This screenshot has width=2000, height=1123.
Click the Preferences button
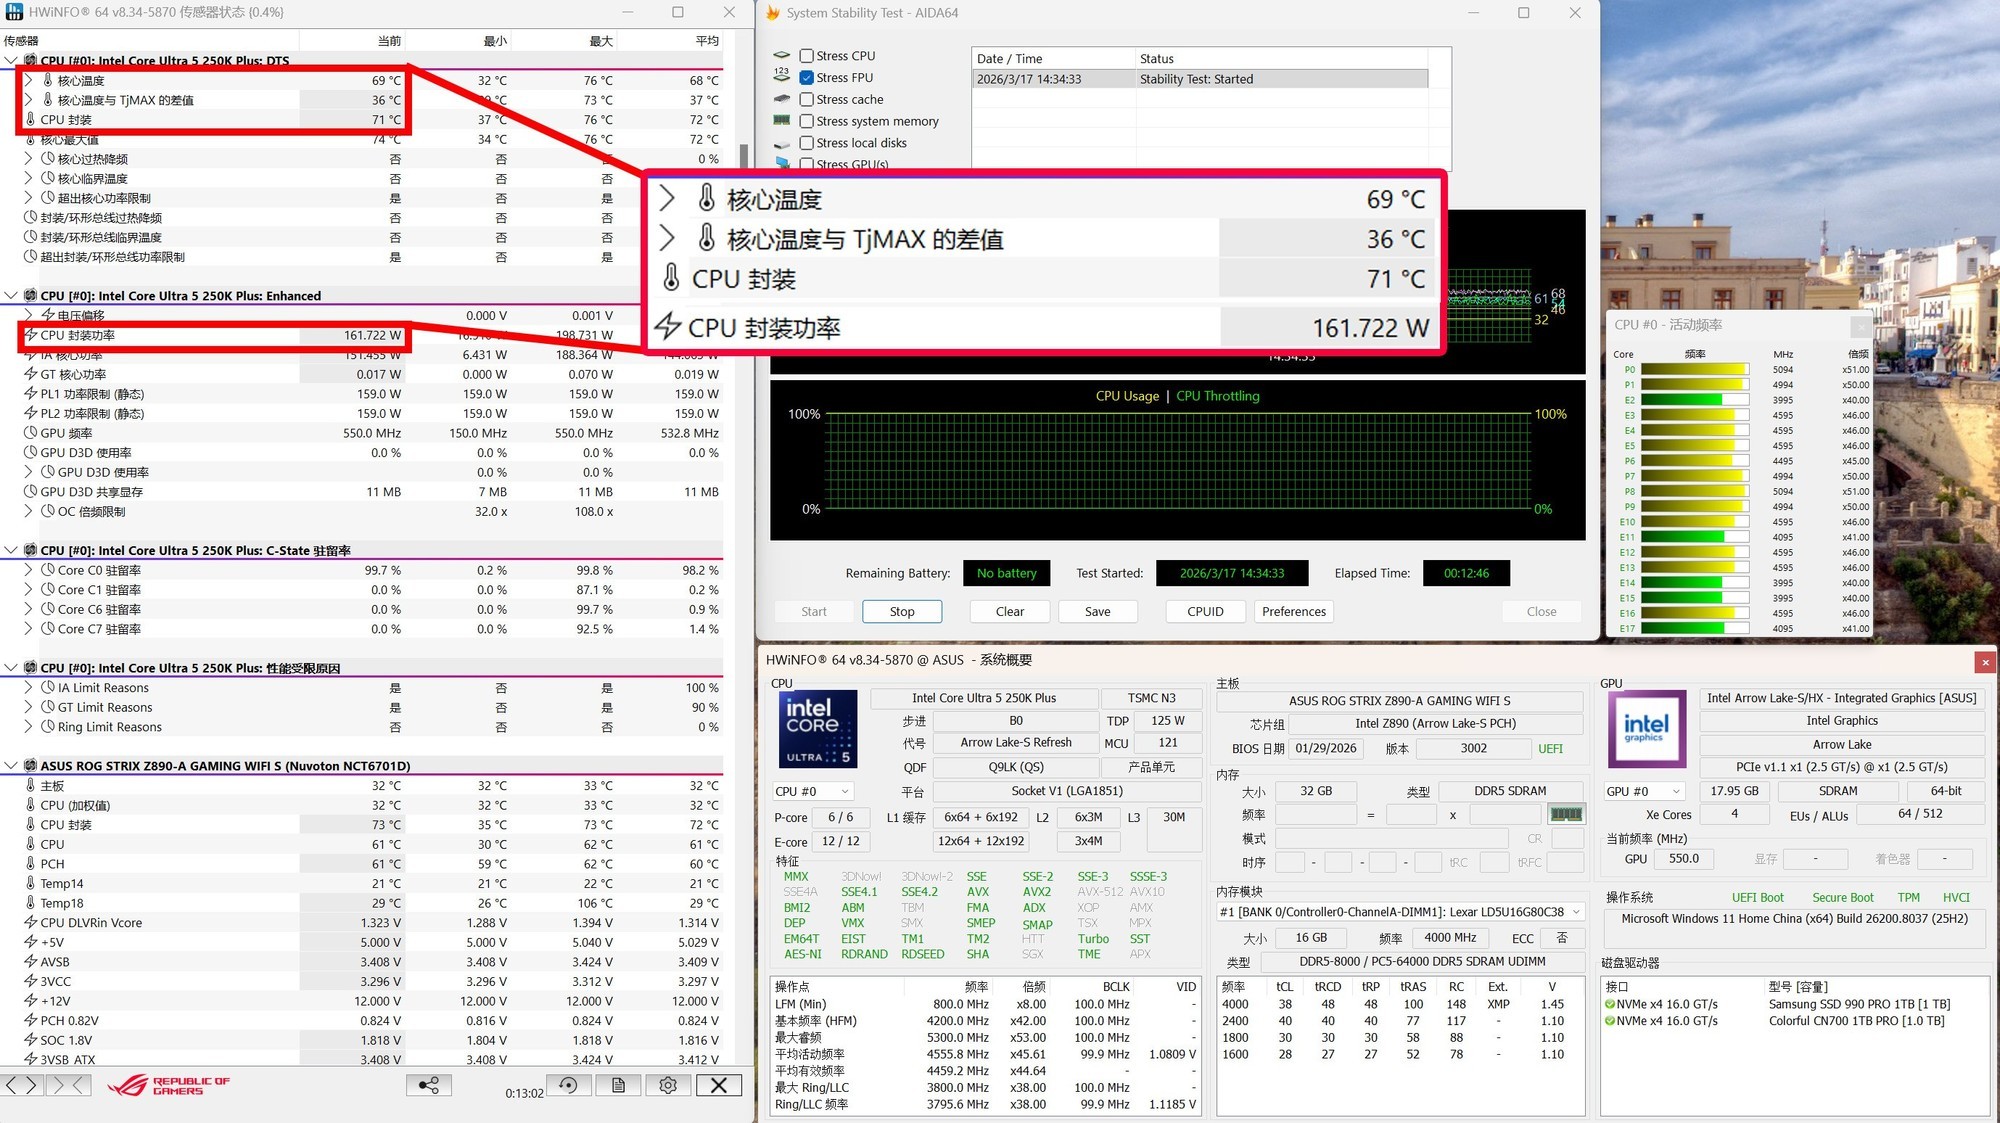[1293, 611]
